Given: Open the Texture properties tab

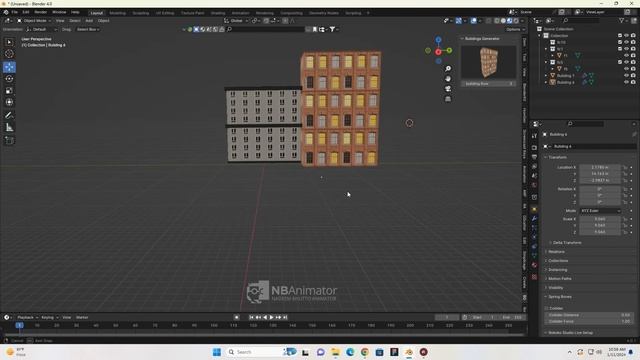Looking at the screenshot, I should (x=534, y=277).
